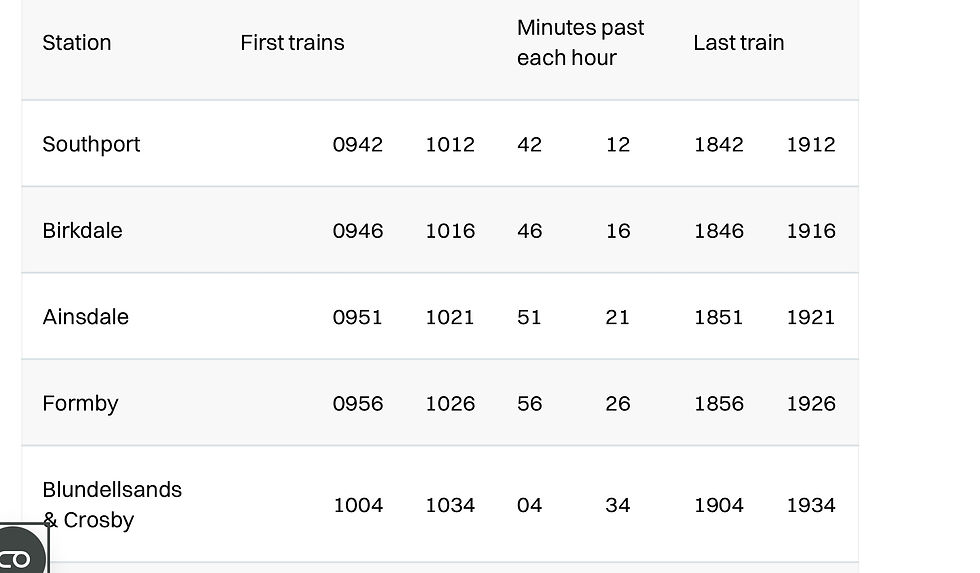Click Ainsdale's 0951 first train time
The height and width of the screenshot is (573, 980).
(357, 317)
